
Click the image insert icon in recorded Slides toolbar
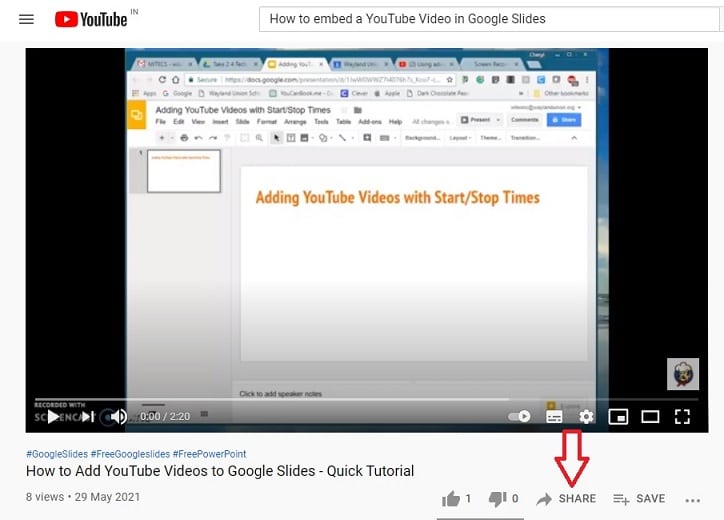pos(304,138)
